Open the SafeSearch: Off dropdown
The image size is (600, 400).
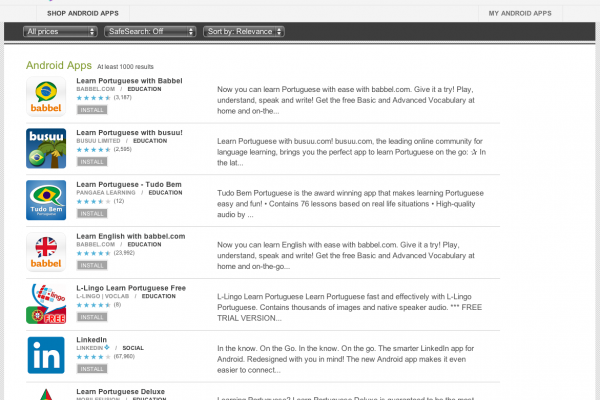pyautogui.click(x=150, y=31)
